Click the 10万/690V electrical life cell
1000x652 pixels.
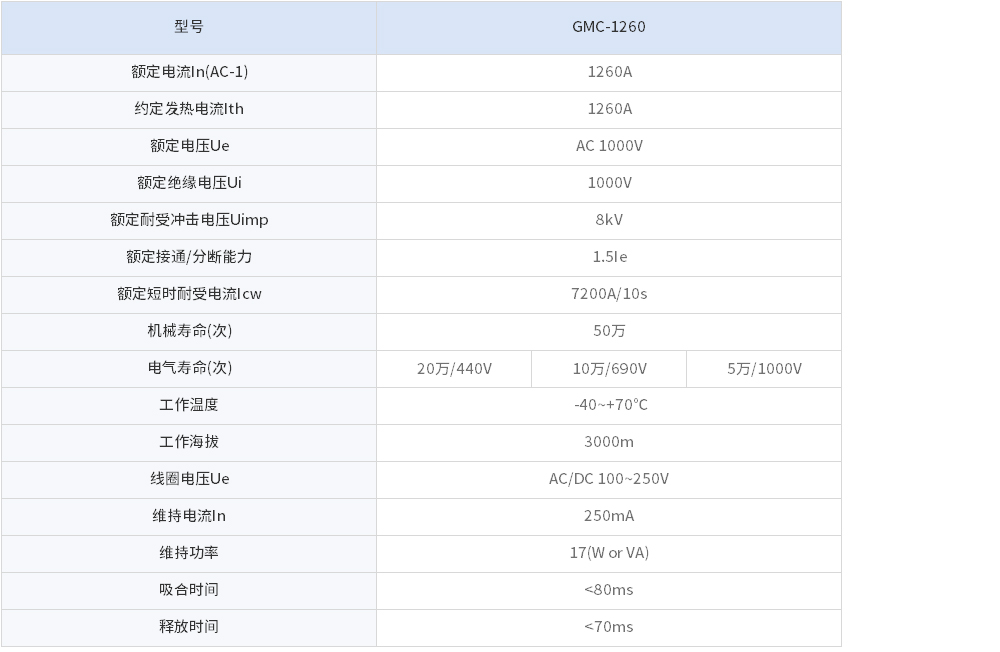[x=609, y=369]
